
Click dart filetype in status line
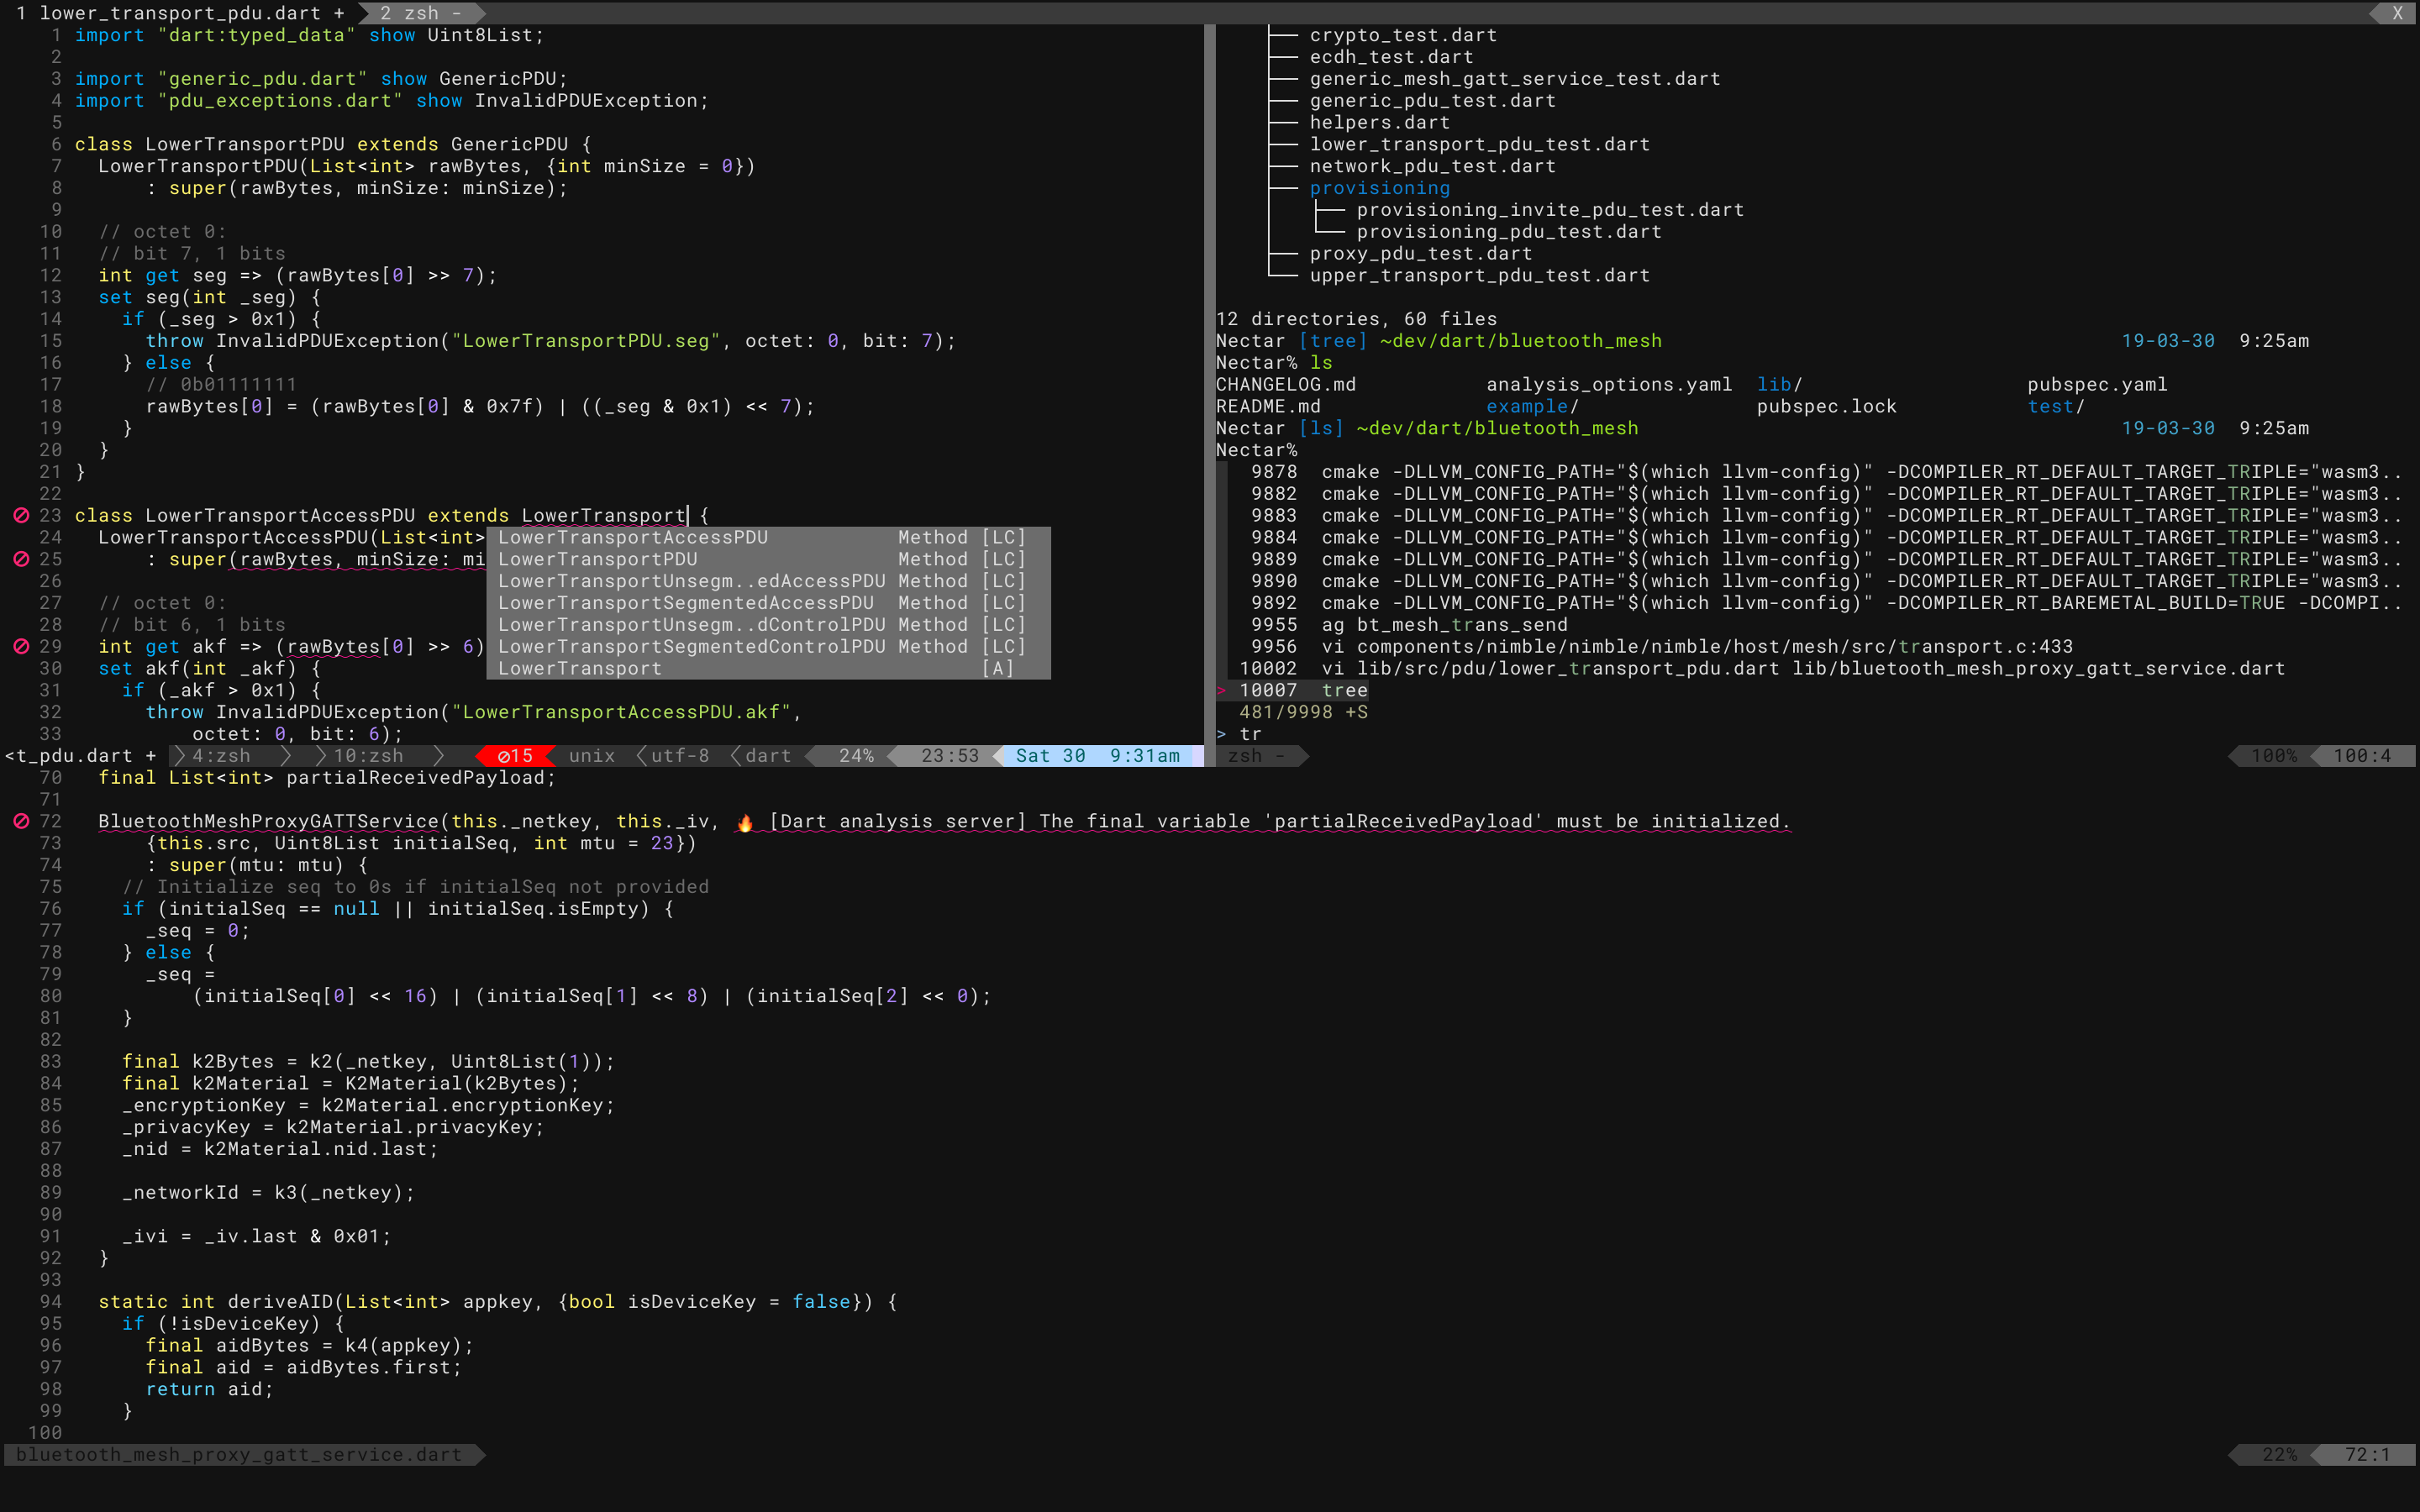tap(767, 756)
